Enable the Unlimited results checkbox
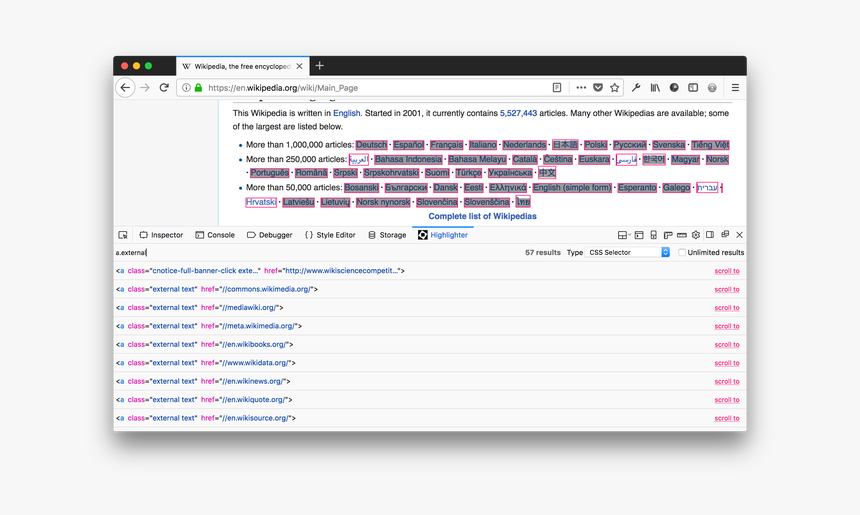This screenshot has height=515, width=860. coord(682,252)
